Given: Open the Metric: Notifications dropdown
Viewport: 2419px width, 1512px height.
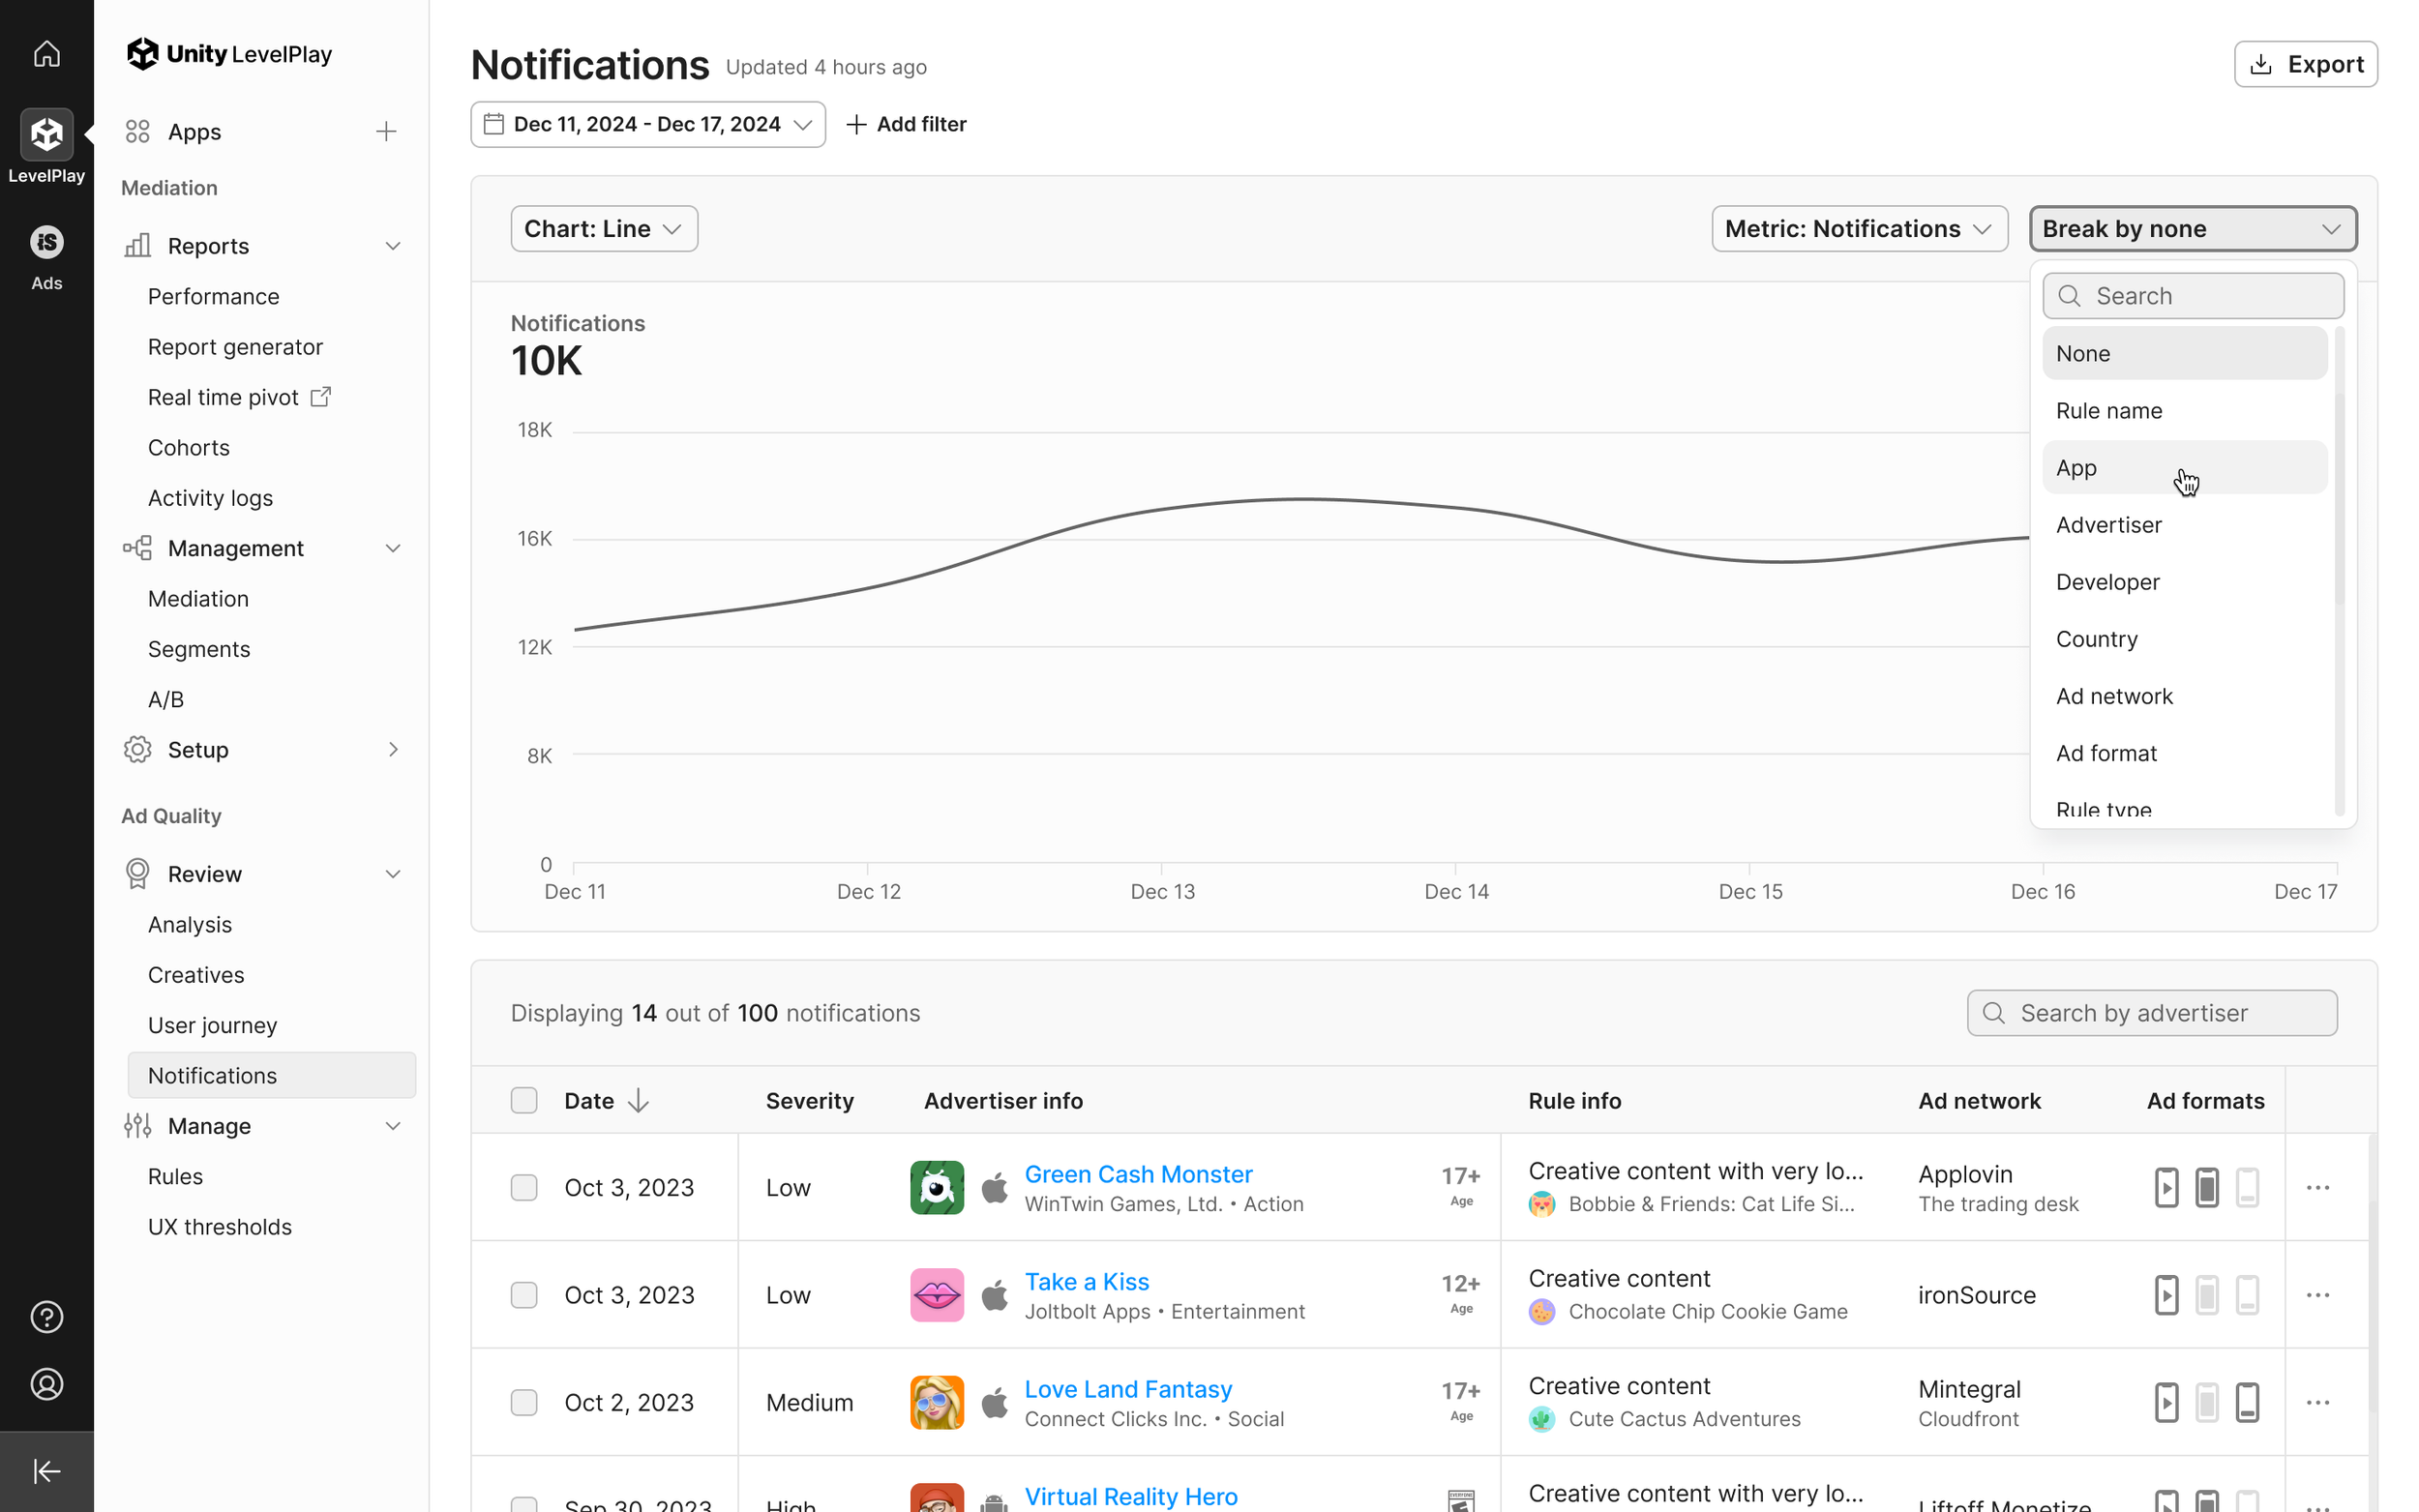Looking at the screenshot, I should [x=1858, y=229].
